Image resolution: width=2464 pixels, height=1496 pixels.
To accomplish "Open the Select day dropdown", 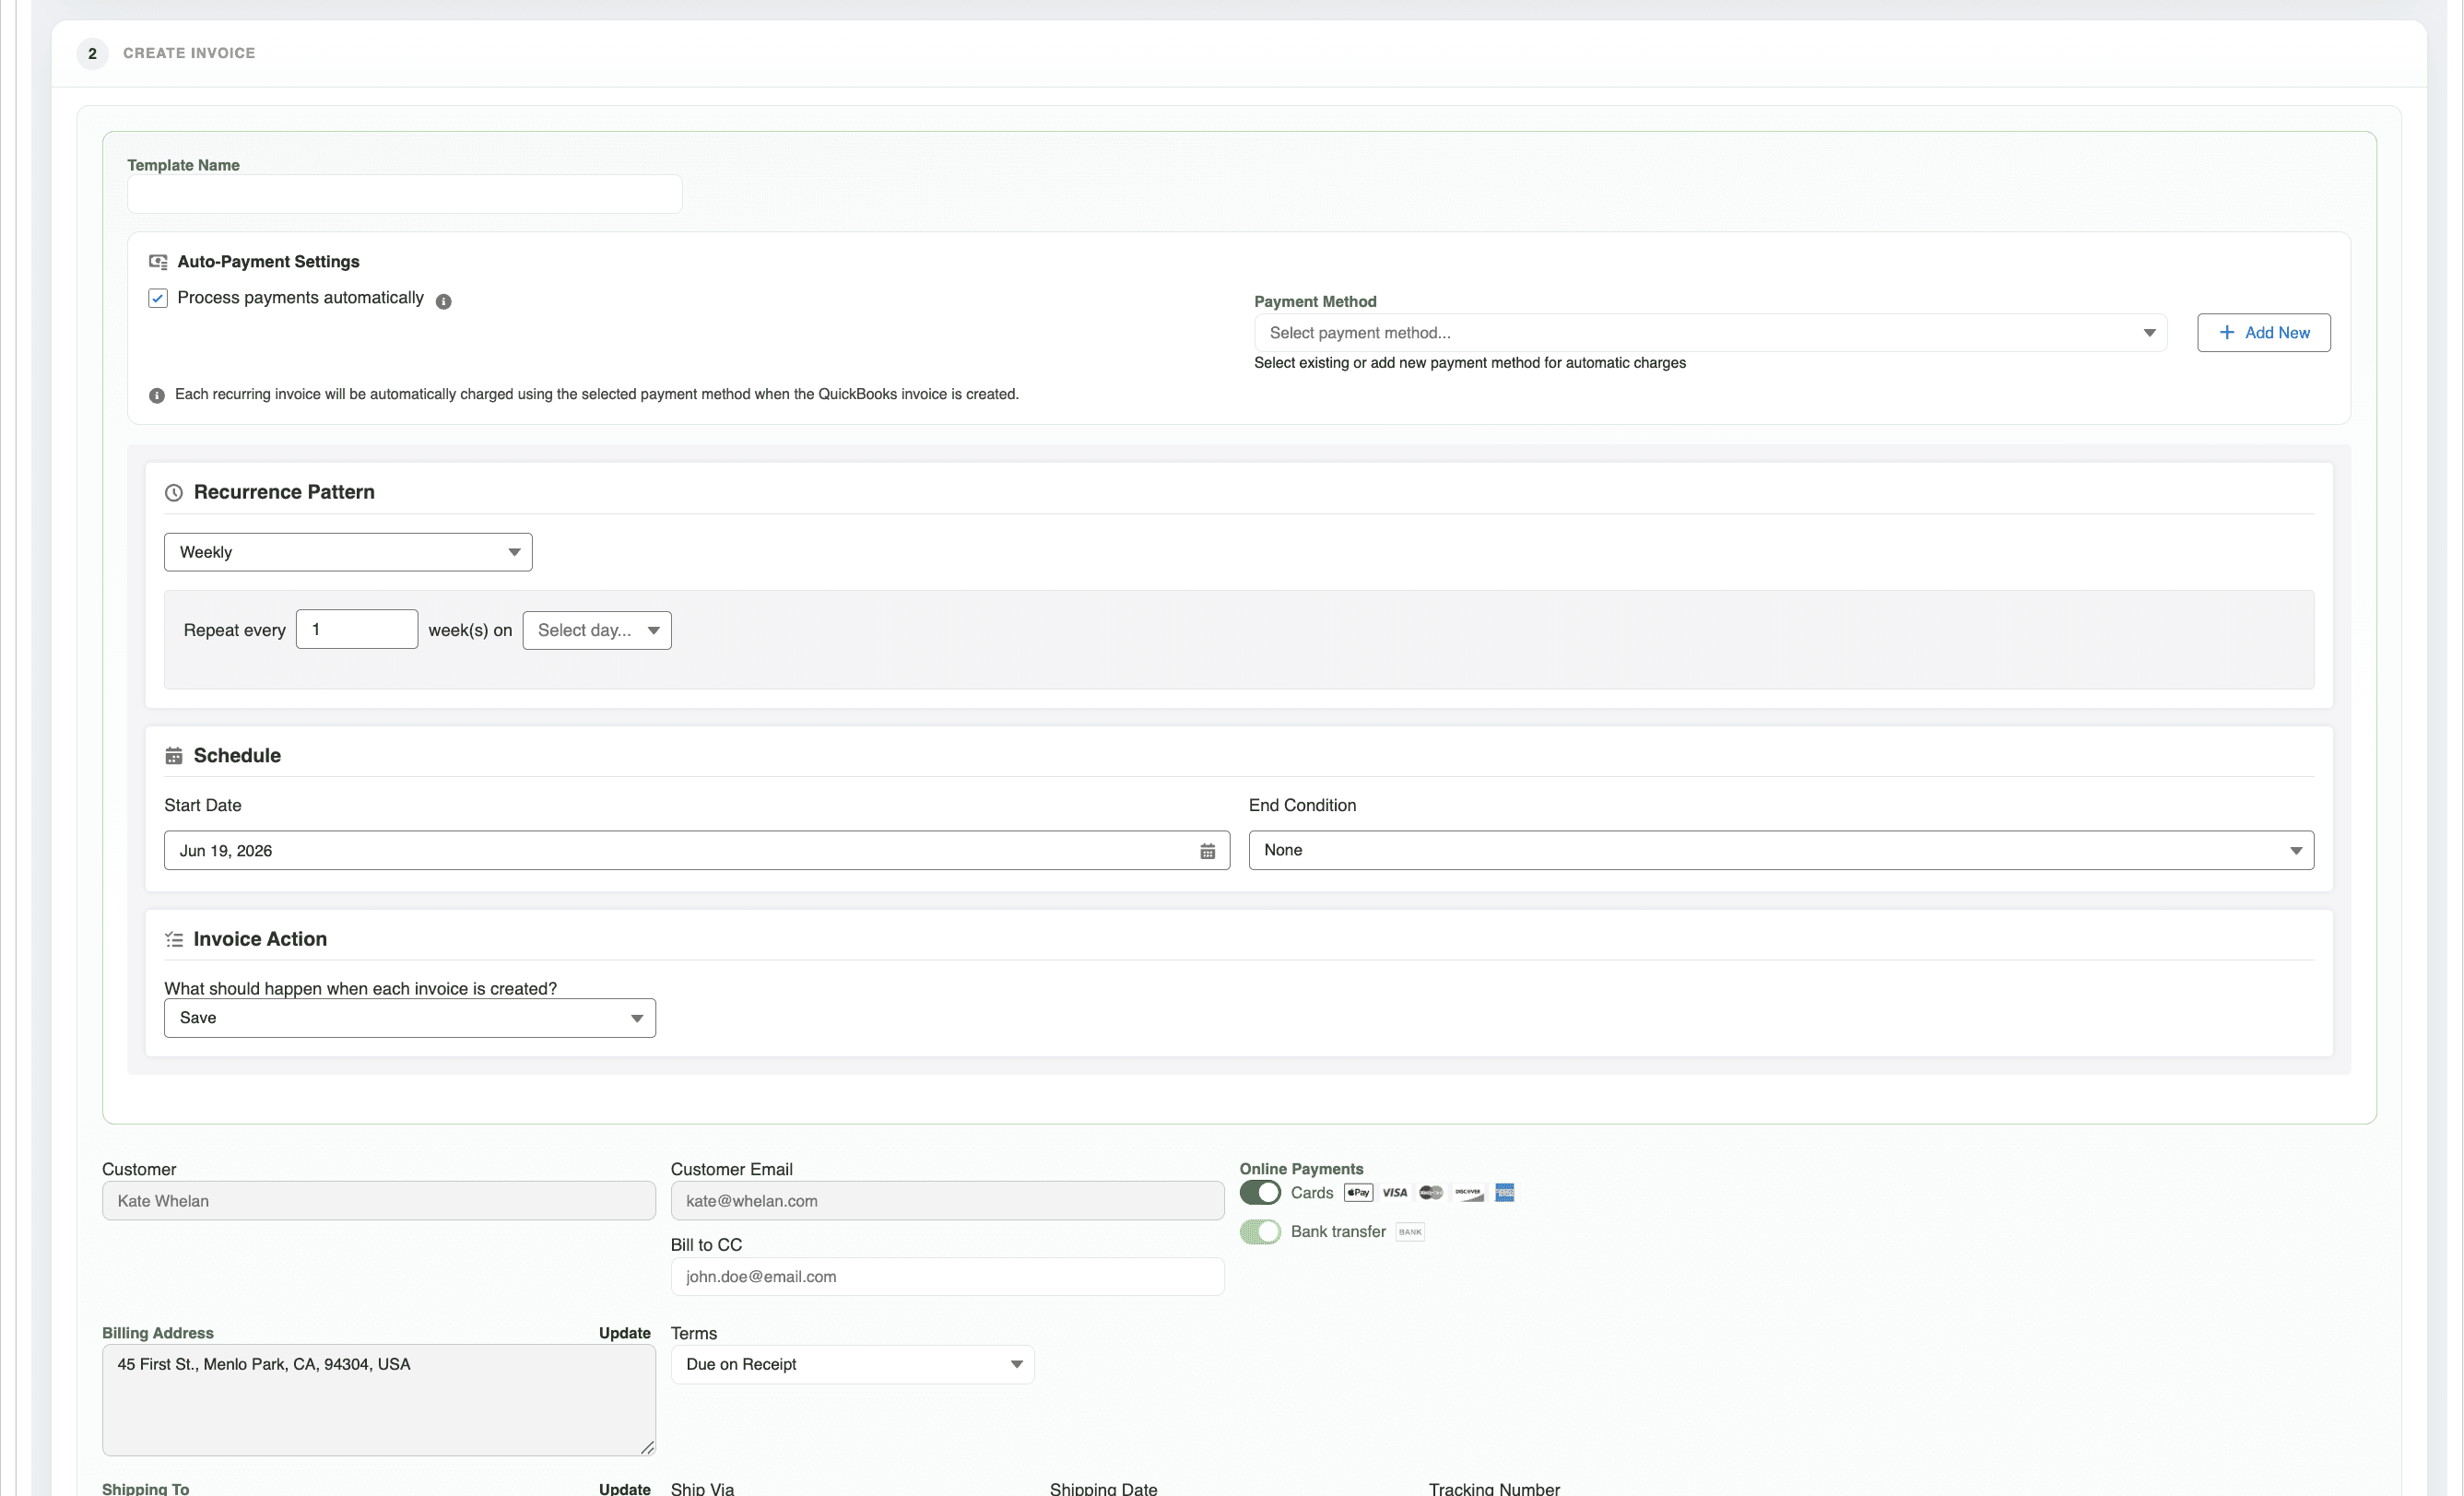I will pos(597,630).
